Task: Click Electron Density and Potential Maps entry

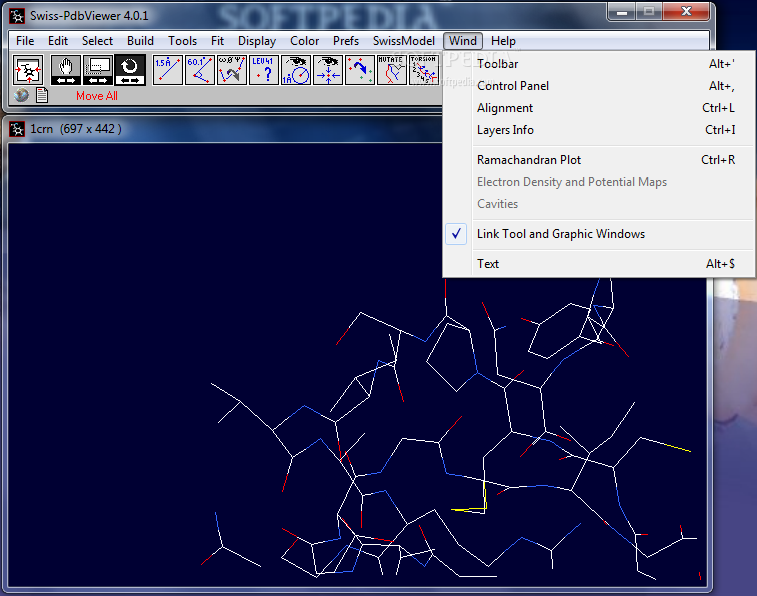Action: point(599,182)
